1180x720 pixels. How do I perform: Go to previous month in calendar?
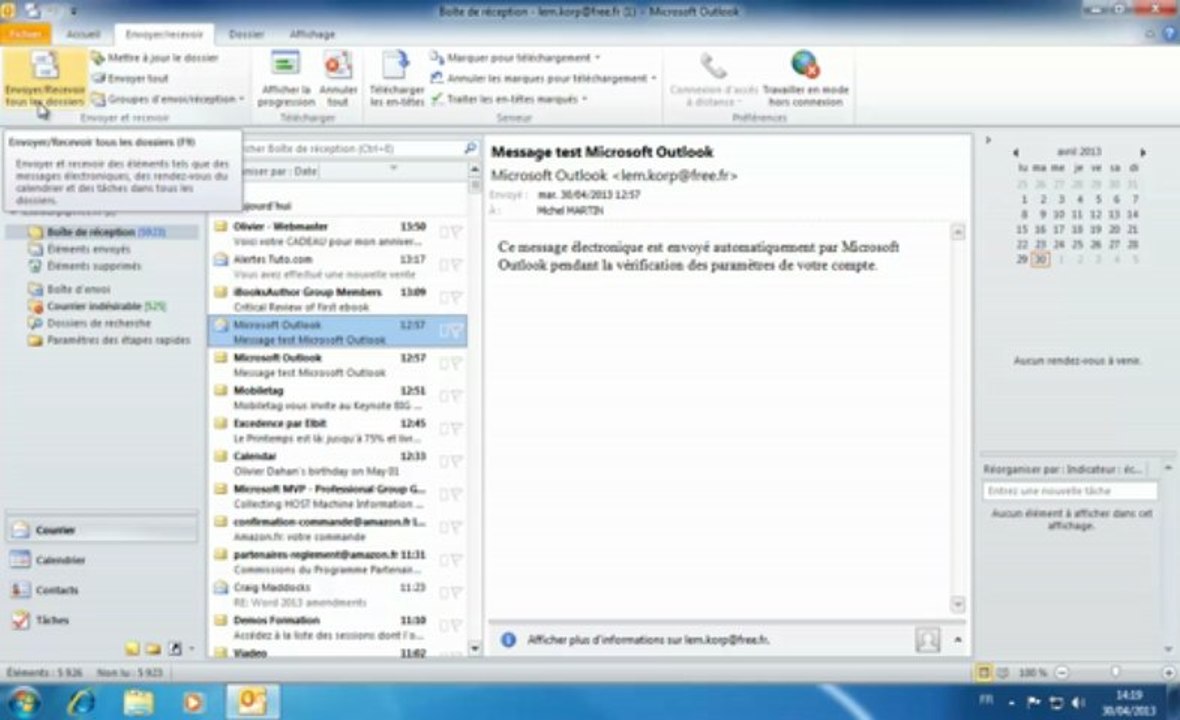click(x=1015, y=152)
